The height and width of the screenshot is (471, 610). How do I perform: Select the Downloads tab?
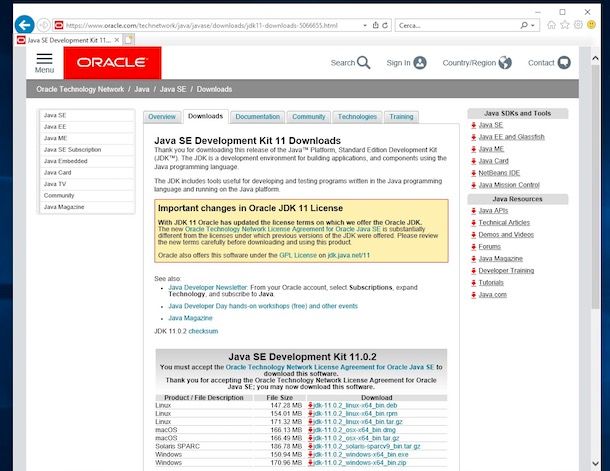205,116
